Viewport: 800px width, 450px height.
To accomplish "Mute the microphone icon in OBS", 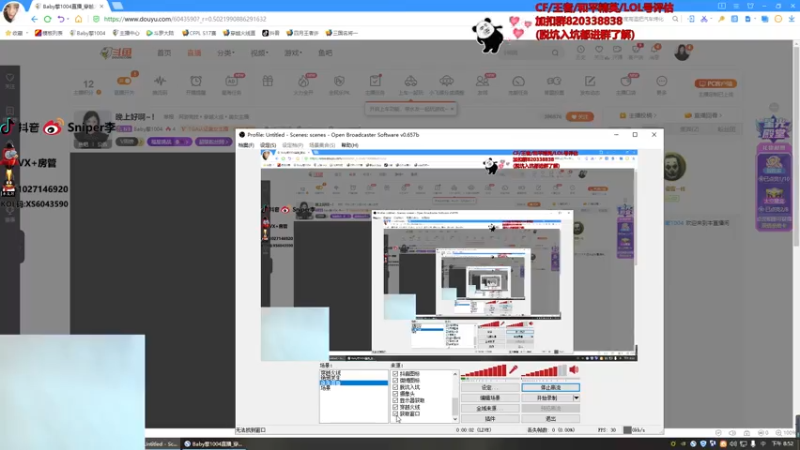I will coord(513,370).
